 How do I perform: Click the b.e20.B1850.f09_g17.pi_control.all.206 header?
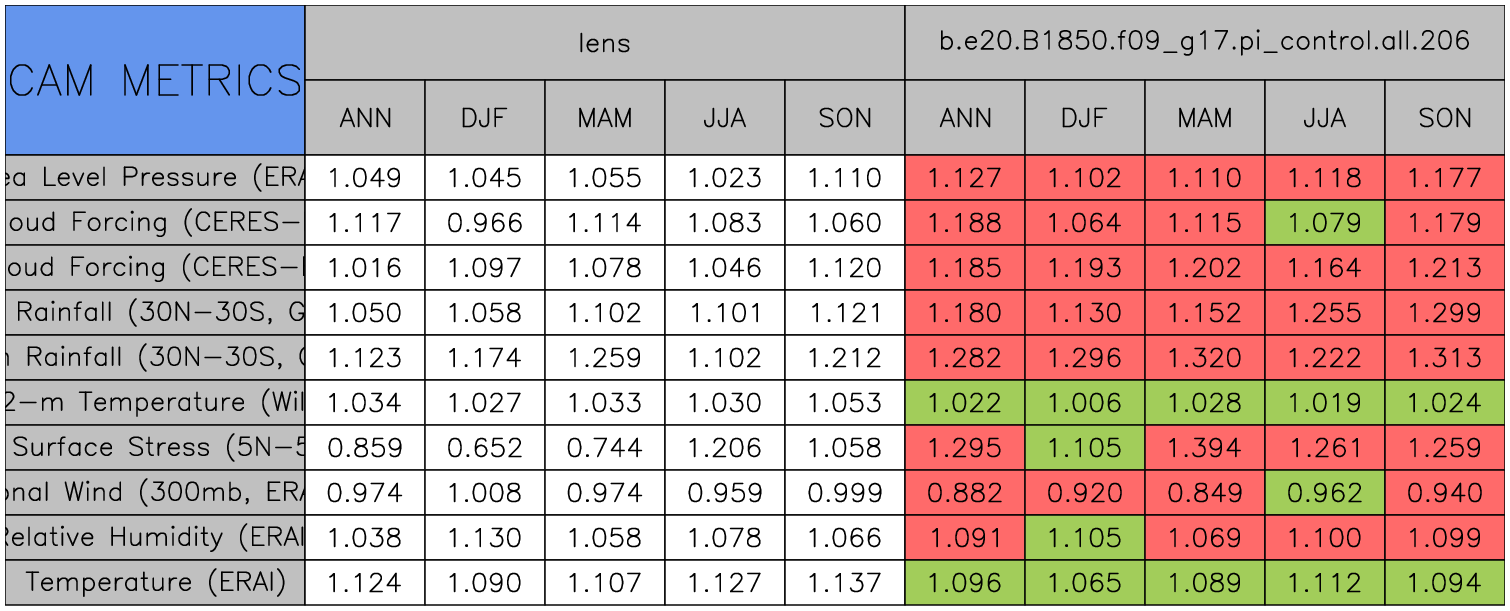coord(1204,42)
